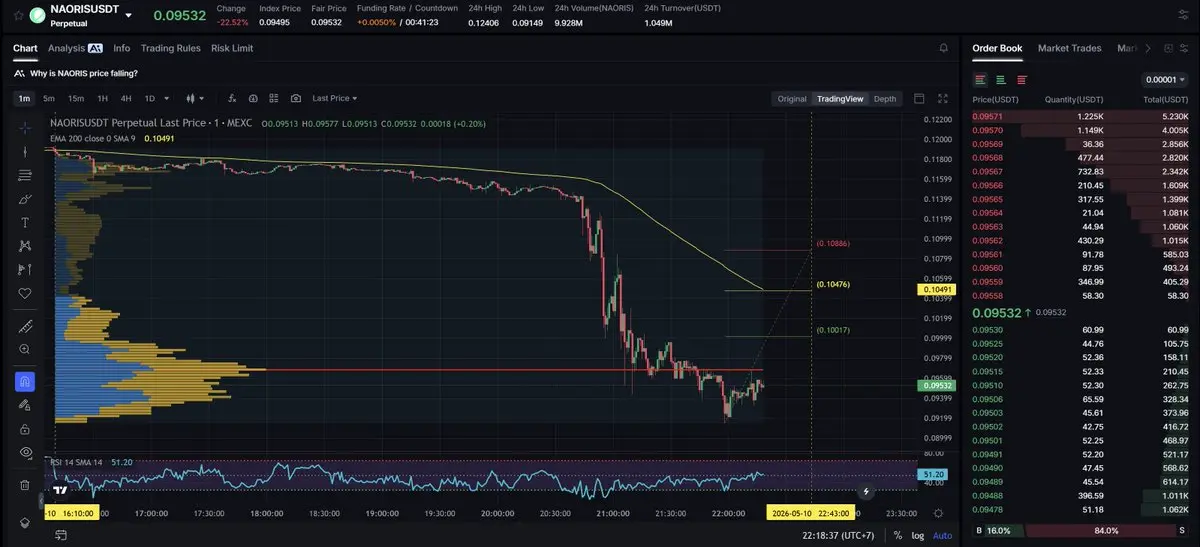Viewport: 1200px width, 547px height.
Task: Select the zoom in tool
Action: click(x=26, y=350)
